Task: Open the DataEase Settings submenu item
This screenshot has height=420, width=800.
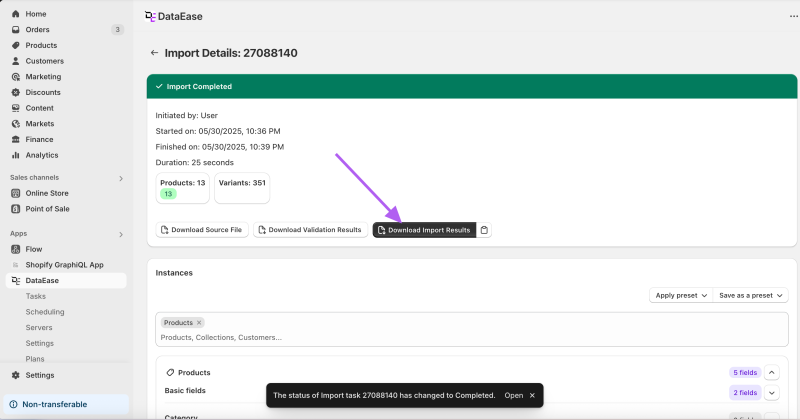Action: coord(40,343)
